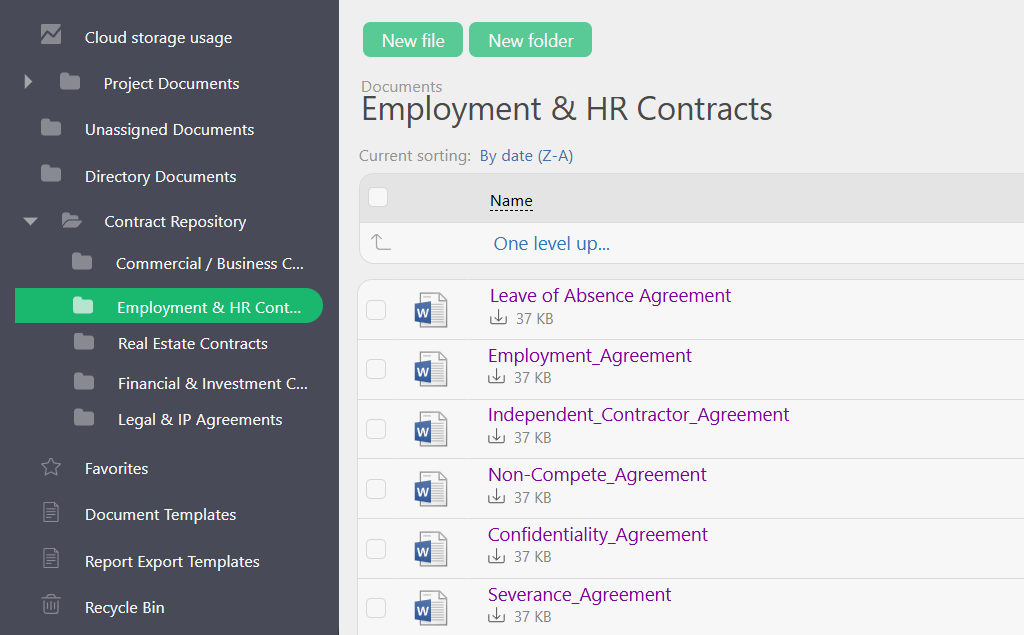This screenshot has height=635, width=1024.
Task: Check the Leave of Absence Agreement checkbox
Action: (x=376, y=310)
